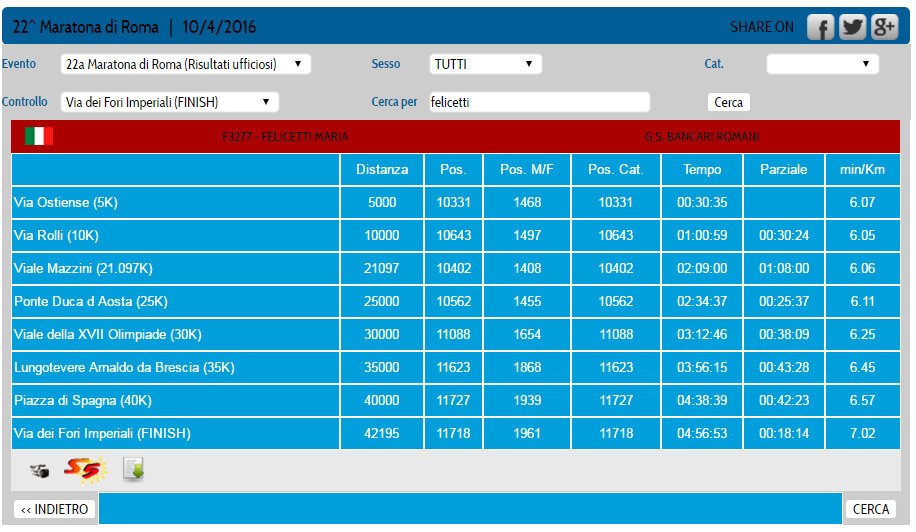Open the video camera icon

40,471
